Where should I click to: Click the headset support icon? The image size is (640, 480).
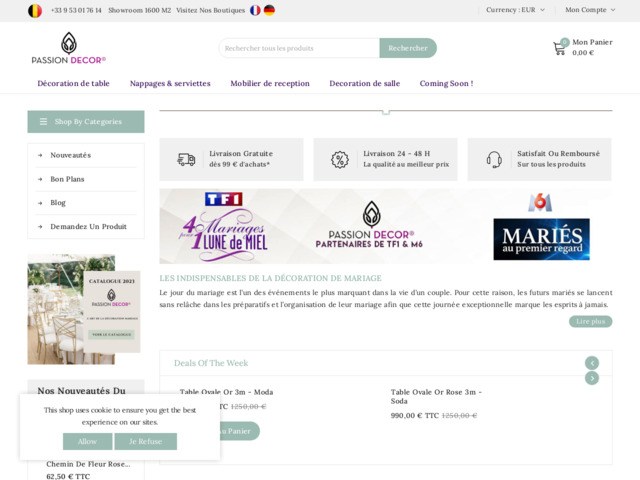coord(494,159)
